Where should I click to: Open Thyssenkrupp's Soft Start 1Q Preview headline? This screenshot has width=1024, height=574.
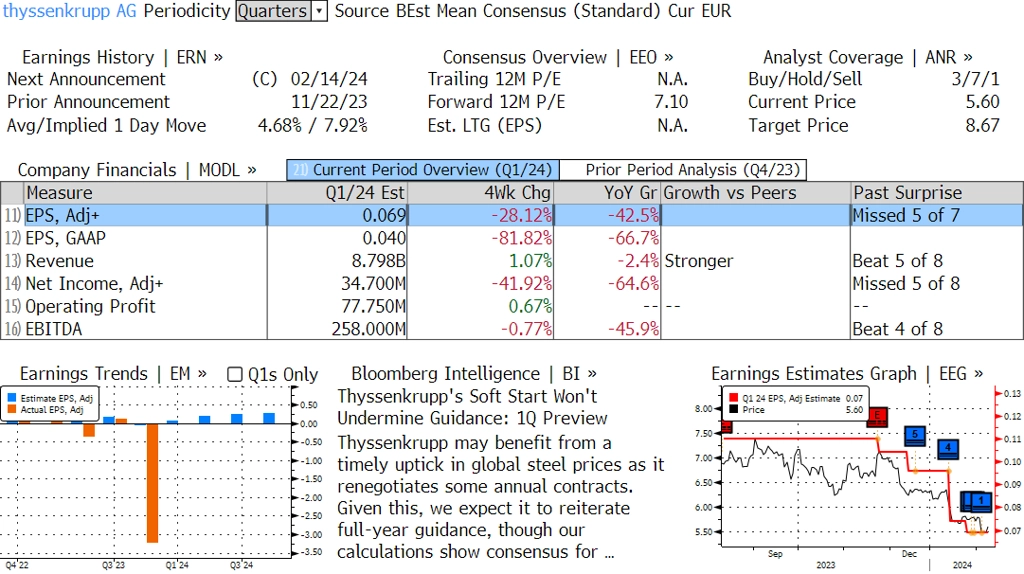[472, 407]
